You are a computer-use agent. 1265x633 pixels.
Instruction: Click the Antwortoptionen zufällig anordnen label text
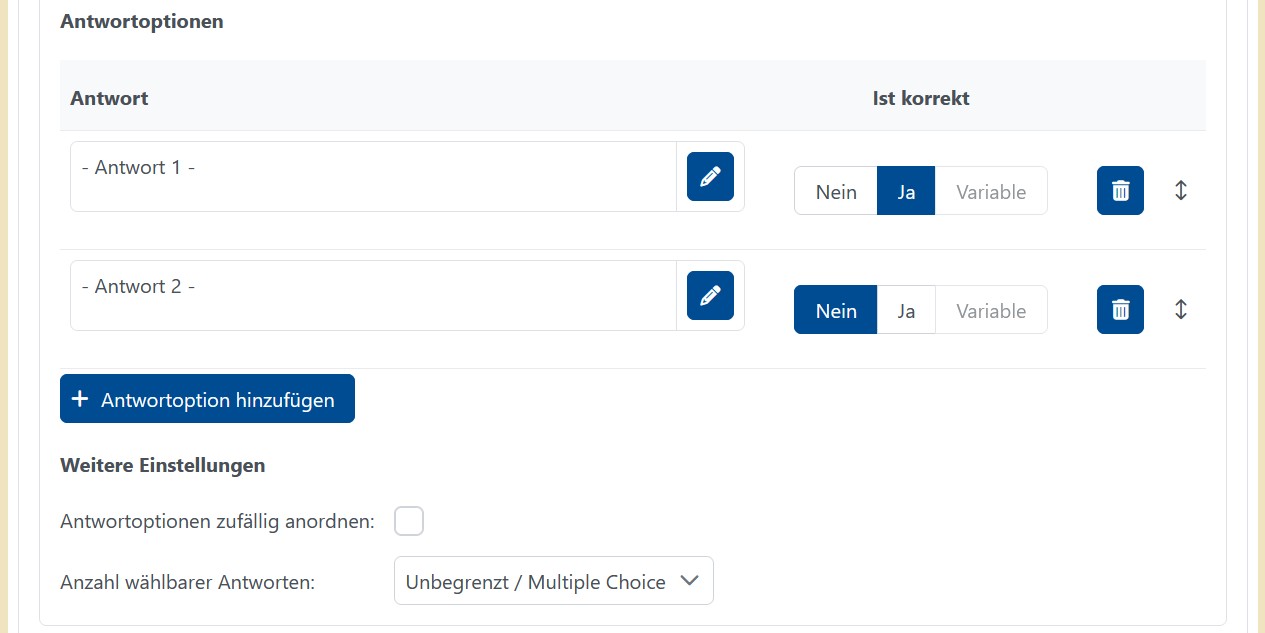click(217, 522)
